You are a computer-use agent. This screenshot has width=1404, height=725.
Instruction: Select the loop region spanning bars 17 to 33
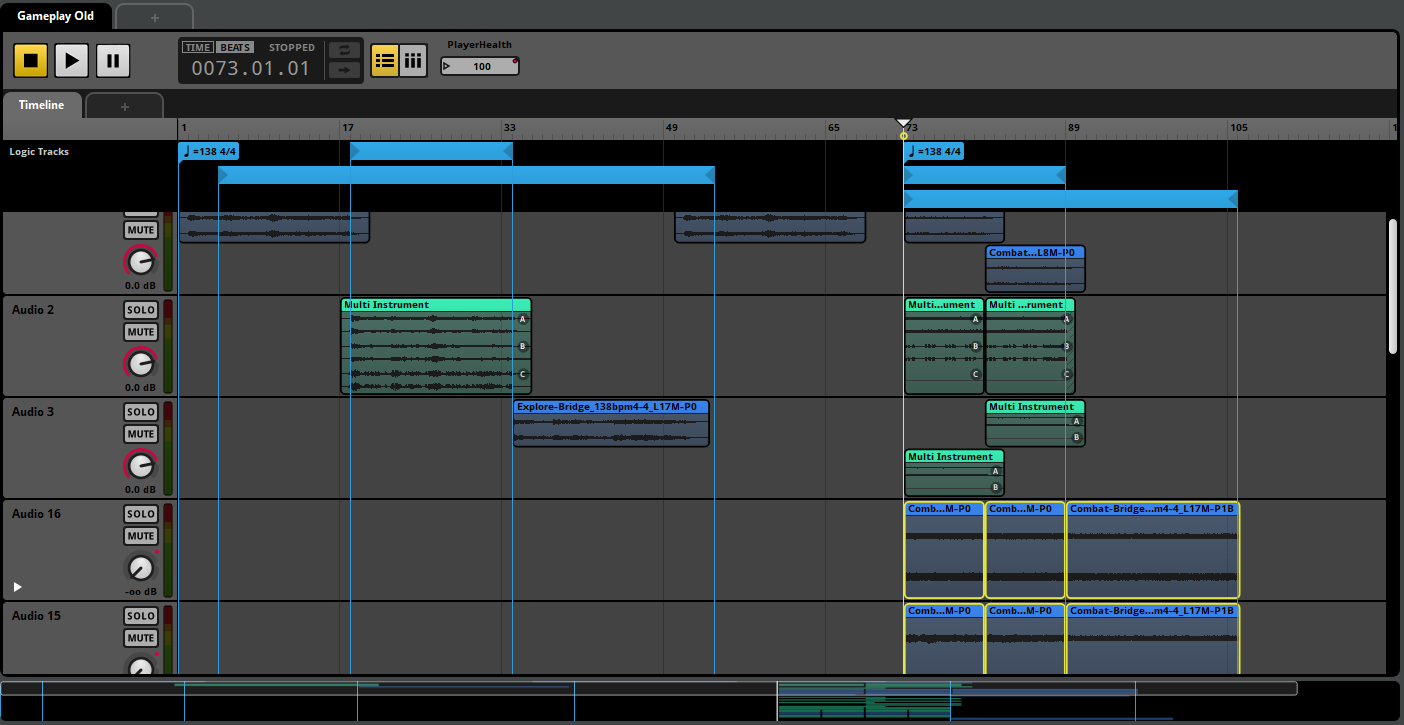(x=431, y=151)
